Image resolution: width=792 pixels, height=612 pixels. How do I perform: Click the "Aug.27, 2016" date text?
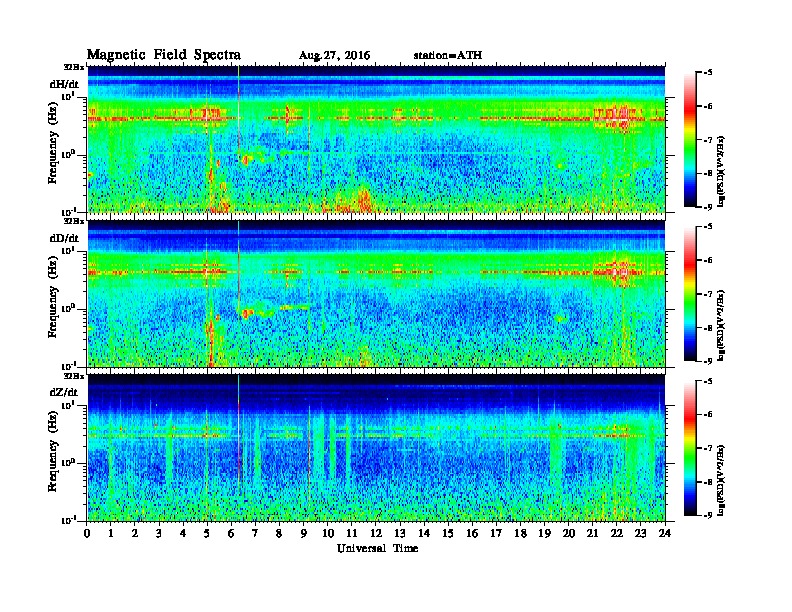coord(334,56)
